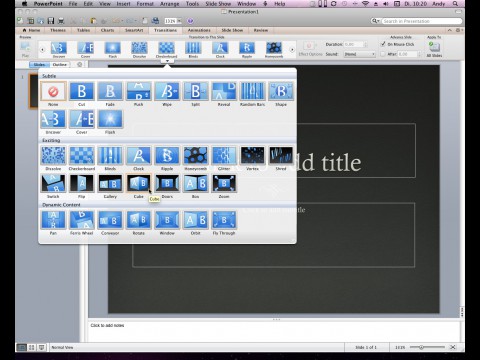The height and width of the screenshot is (360, 480).
Task: Select the None transition
Action: pyautogui.click(x=53, y=91)
